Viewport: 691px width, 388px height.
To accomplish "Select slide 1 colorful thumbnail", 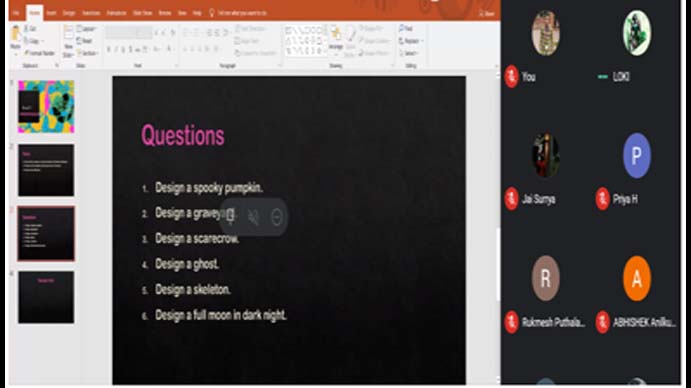I will [x=46, y=106].
